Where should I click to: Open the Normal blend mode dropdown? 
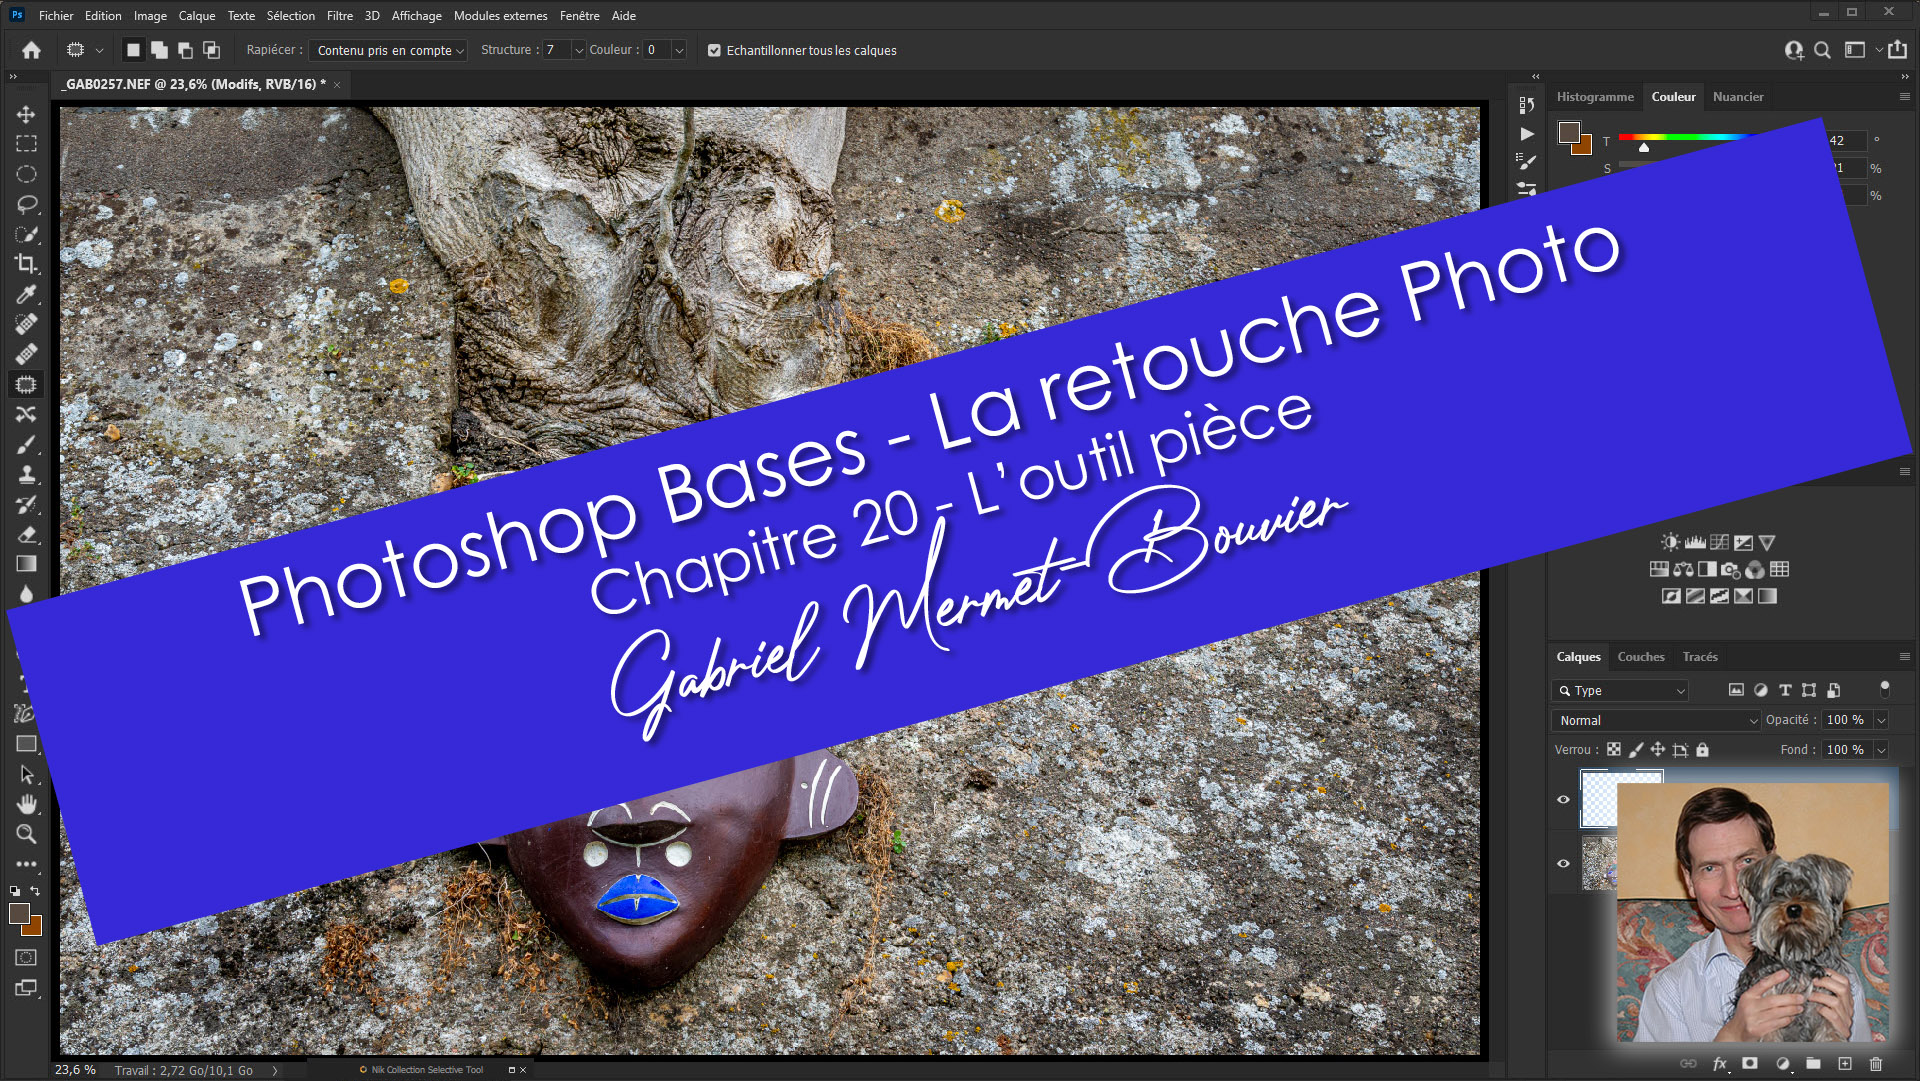[1656, 720]
